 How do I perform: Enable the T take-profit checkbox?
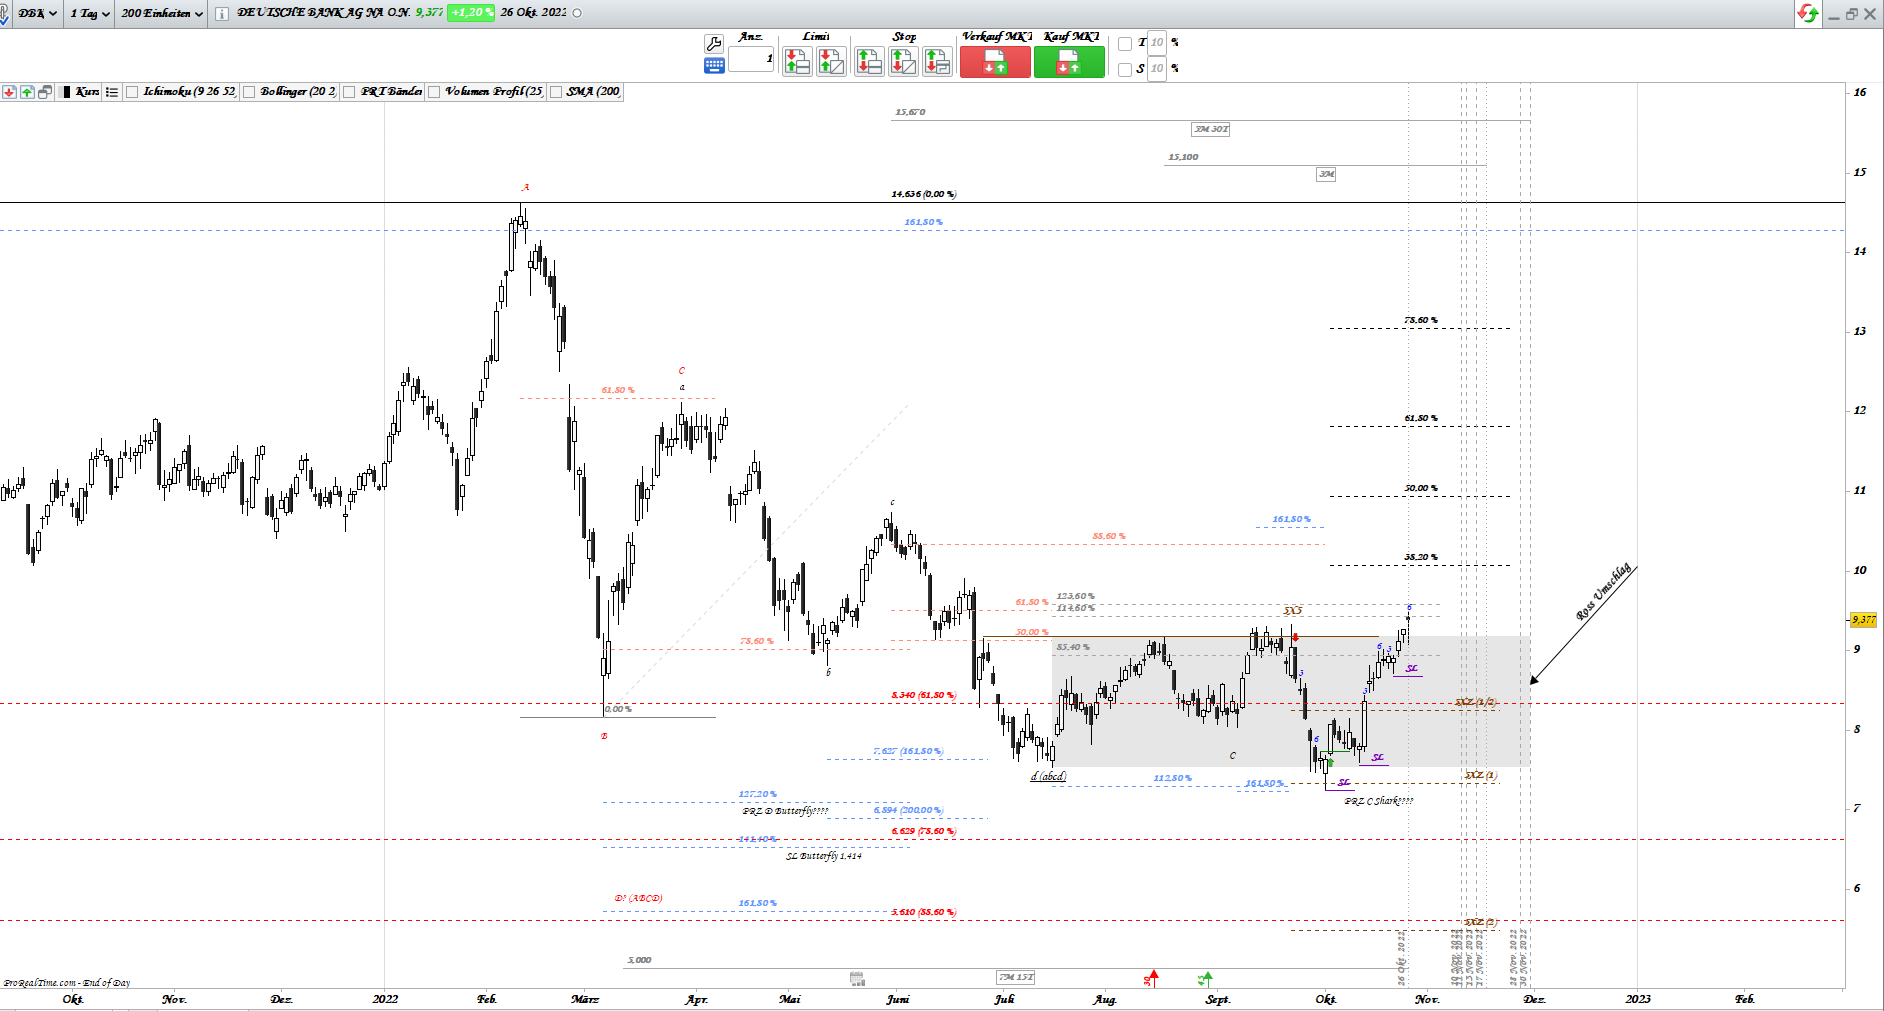coord(1125,43)
